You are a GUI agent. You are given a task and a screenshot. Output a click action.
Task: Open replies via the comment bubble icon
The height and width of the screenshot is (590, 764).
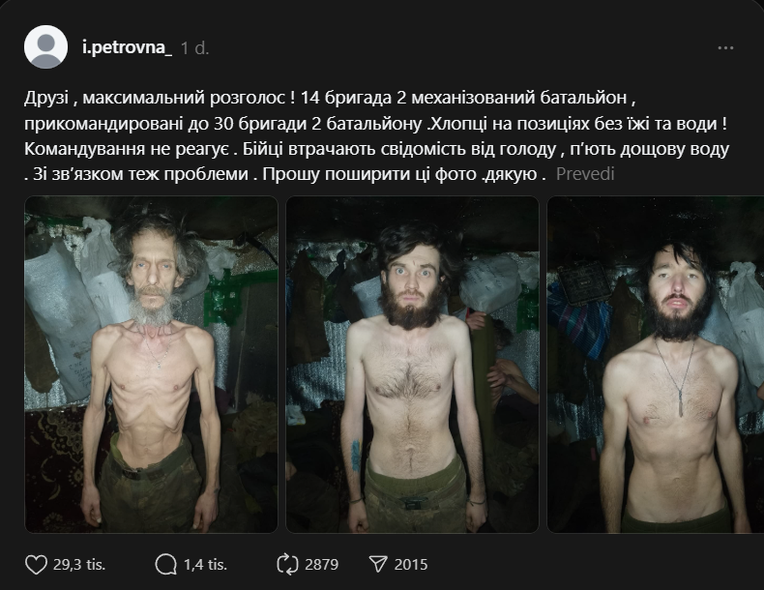pos(166,565)
